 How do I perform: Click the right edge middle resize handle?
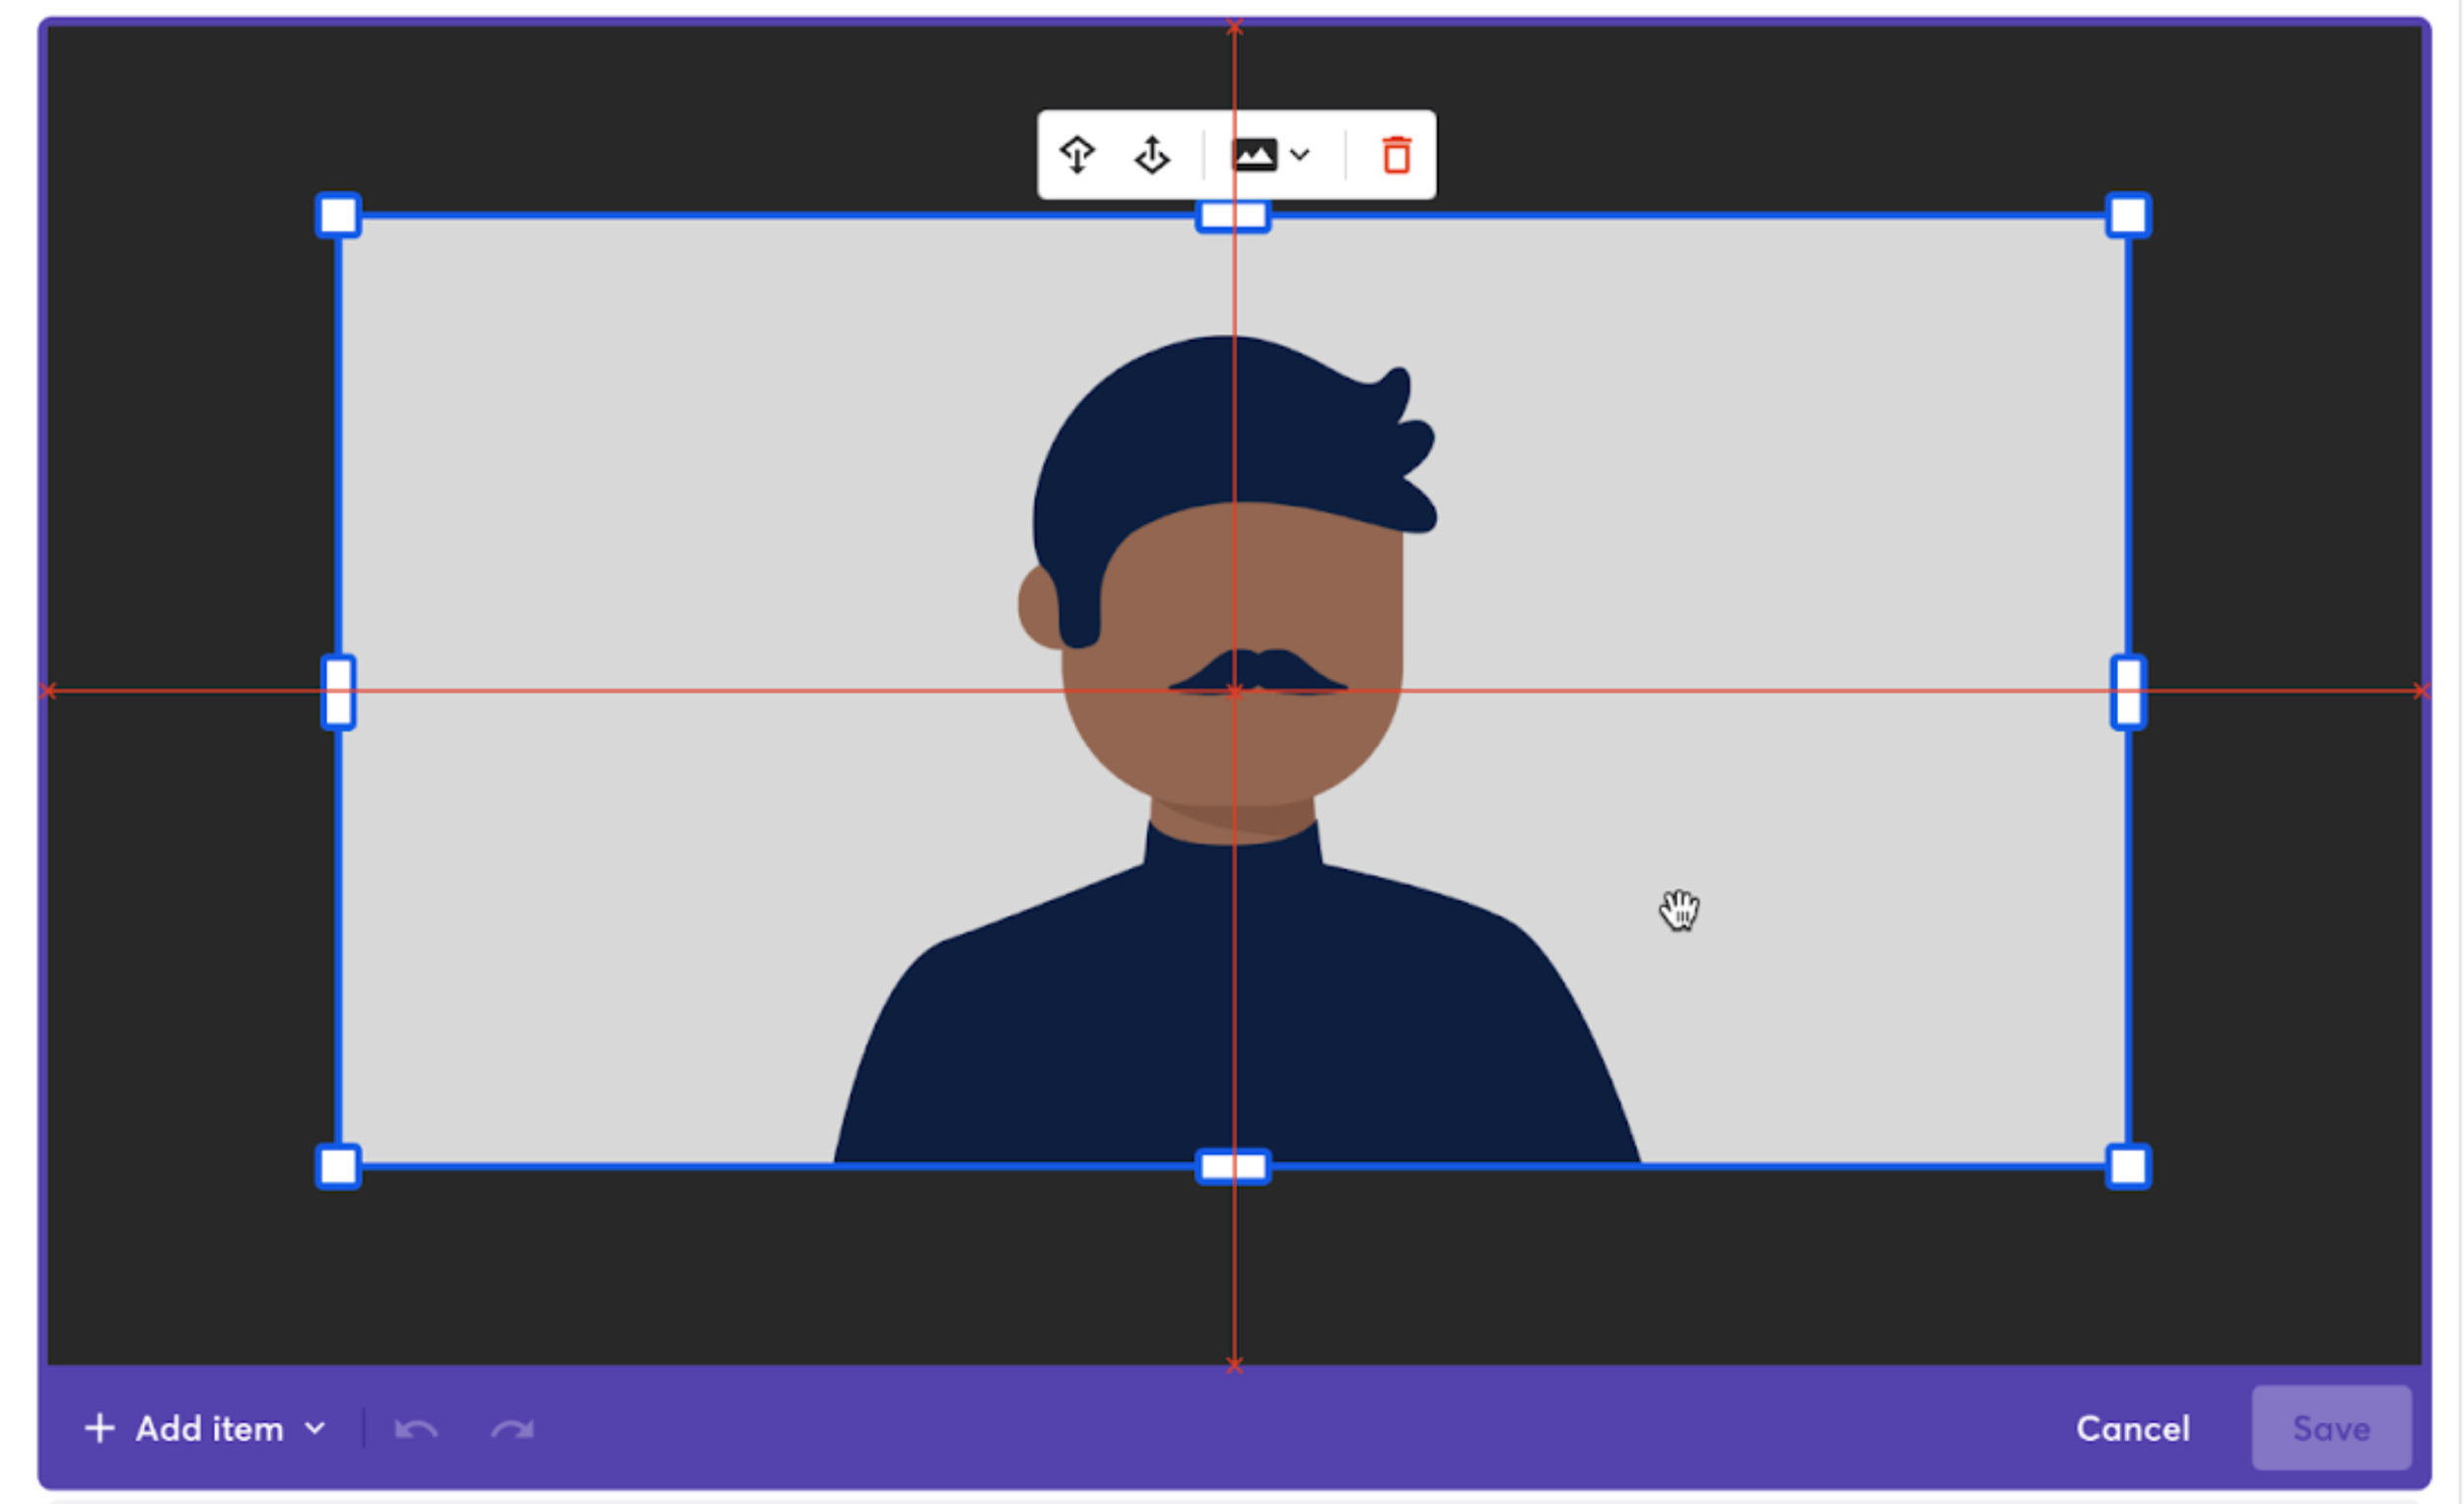(x=2128, y=691)
